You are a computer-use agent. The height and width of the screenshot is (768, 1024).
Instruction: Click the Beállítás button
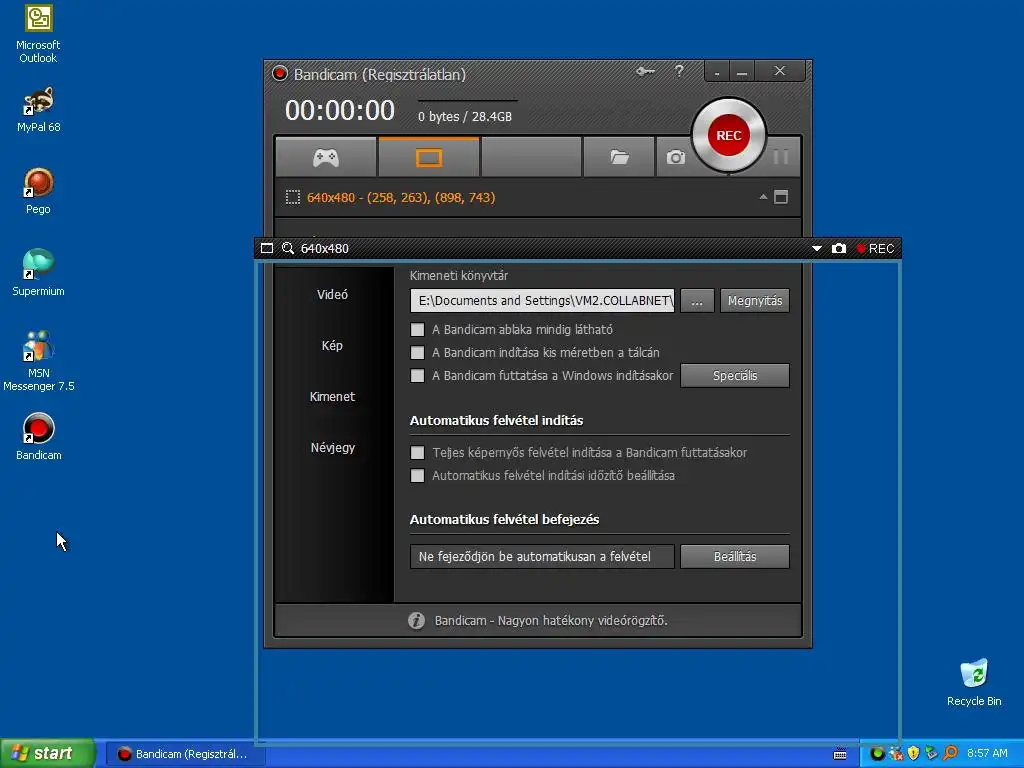735,556
